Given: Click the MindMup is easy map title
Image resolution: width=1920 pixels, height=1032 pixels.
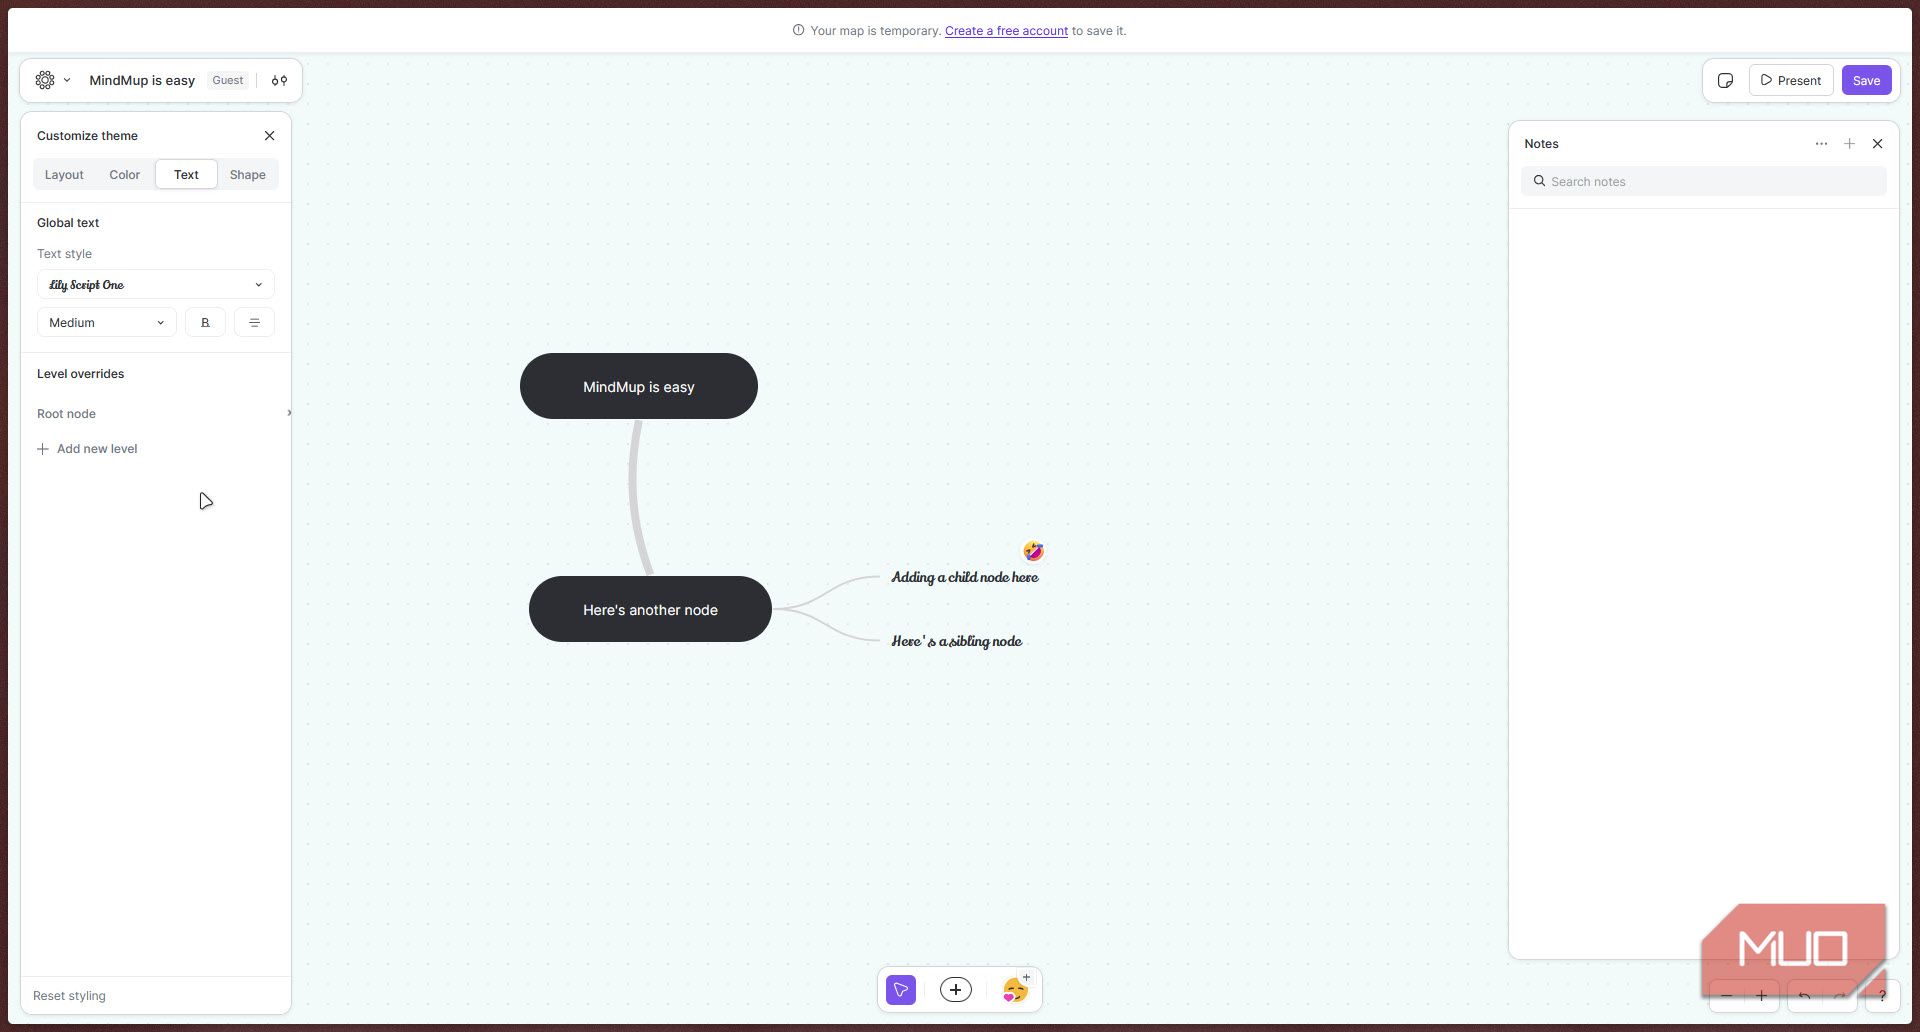Looking at the screenshot, I should (142, 80).
